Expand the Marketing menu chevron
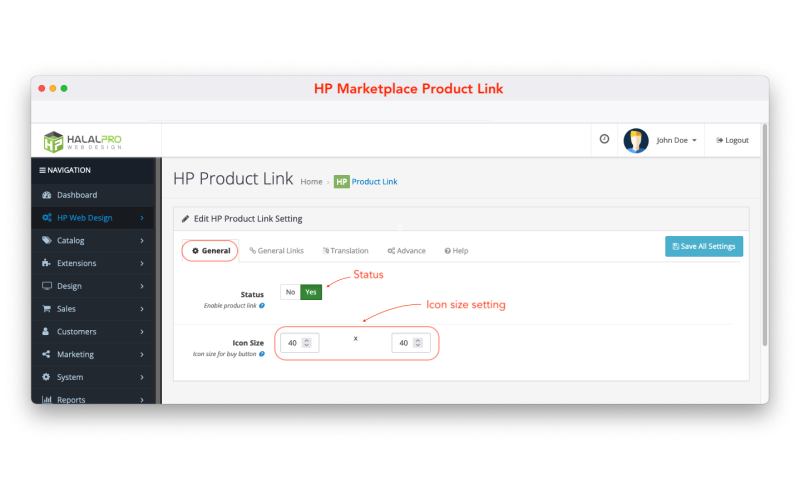This screenshot has height=500, width=800. point(142,354)
